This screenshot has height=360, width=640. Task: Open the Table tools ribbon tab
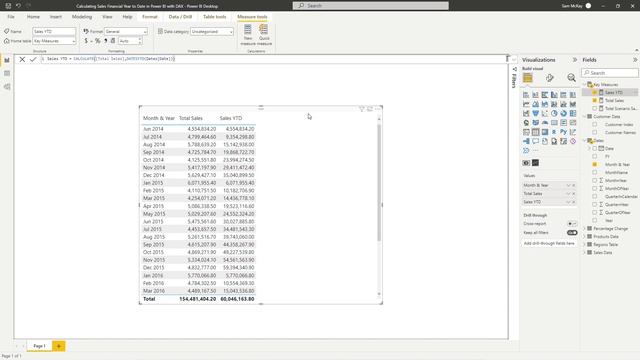tap(214, 17)
